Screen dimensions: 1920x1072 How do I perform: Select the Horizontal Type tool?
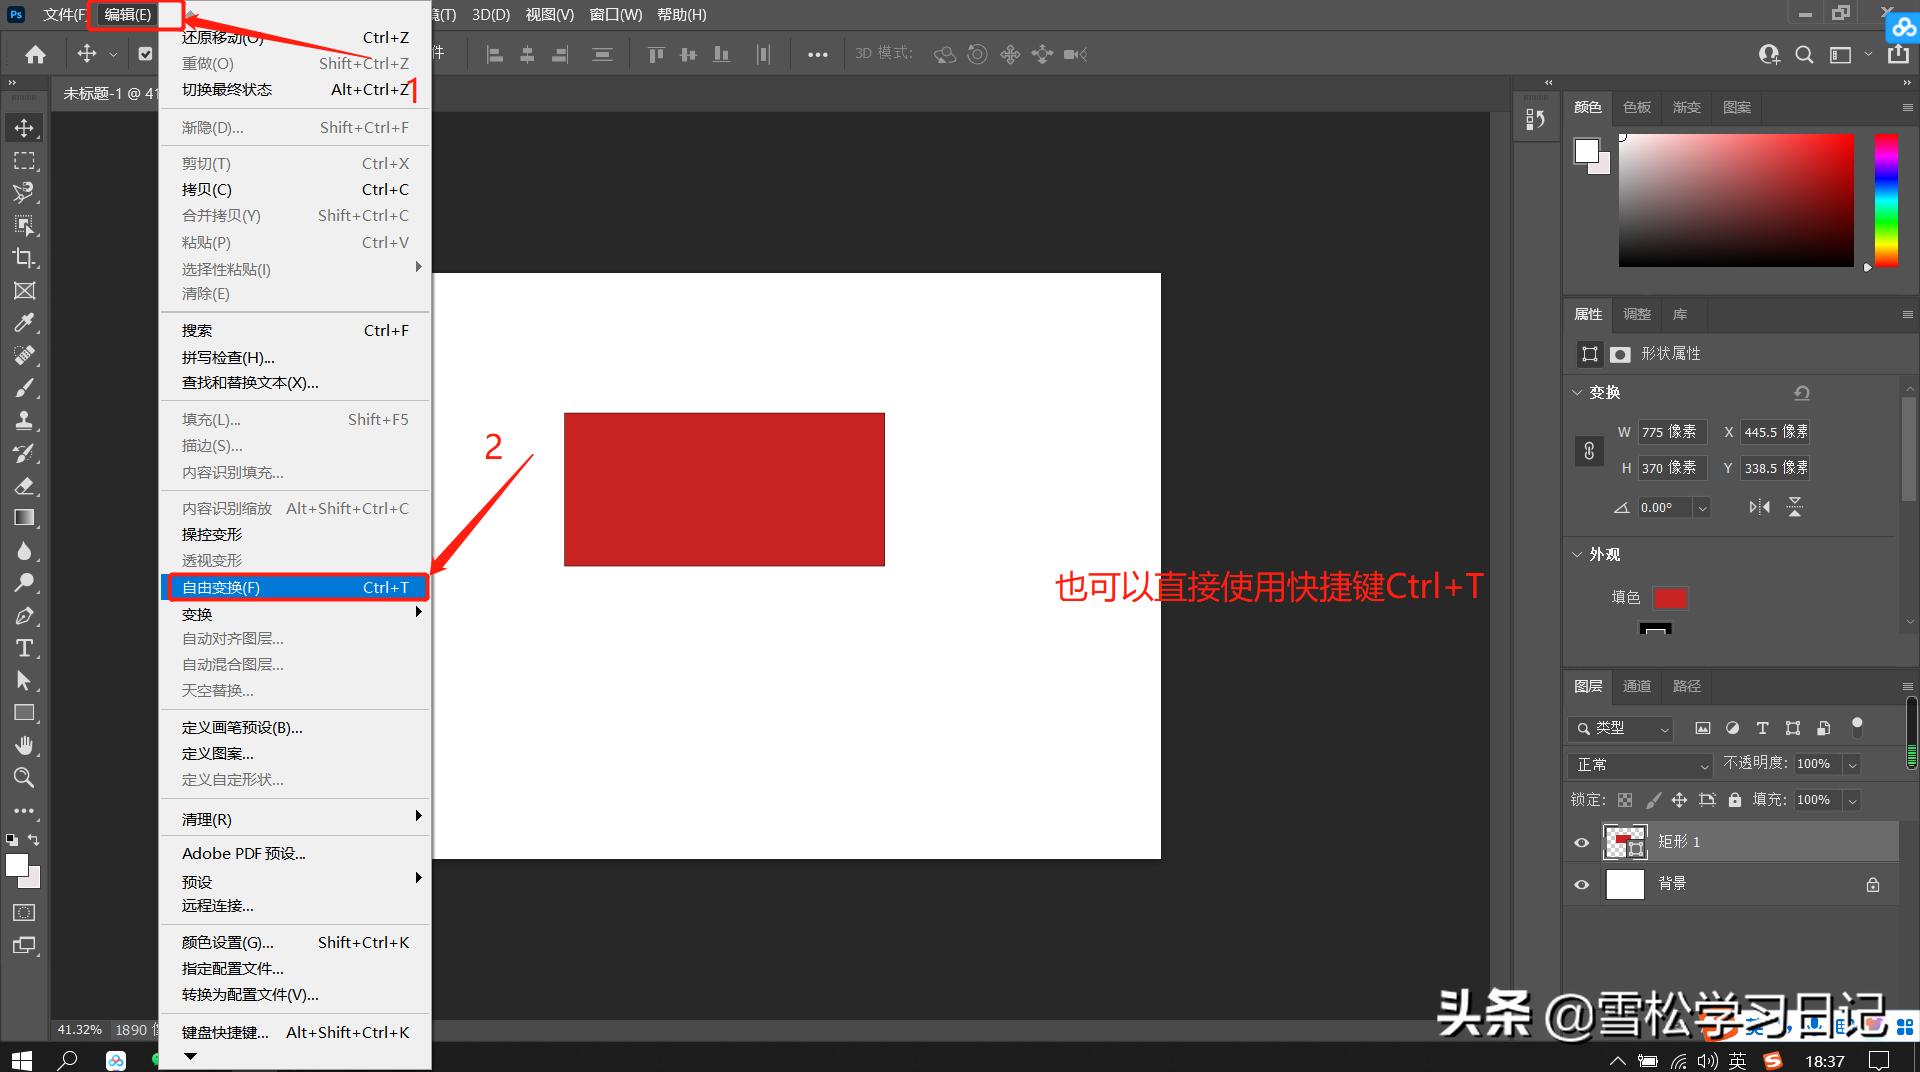click(x=24, y=648)
